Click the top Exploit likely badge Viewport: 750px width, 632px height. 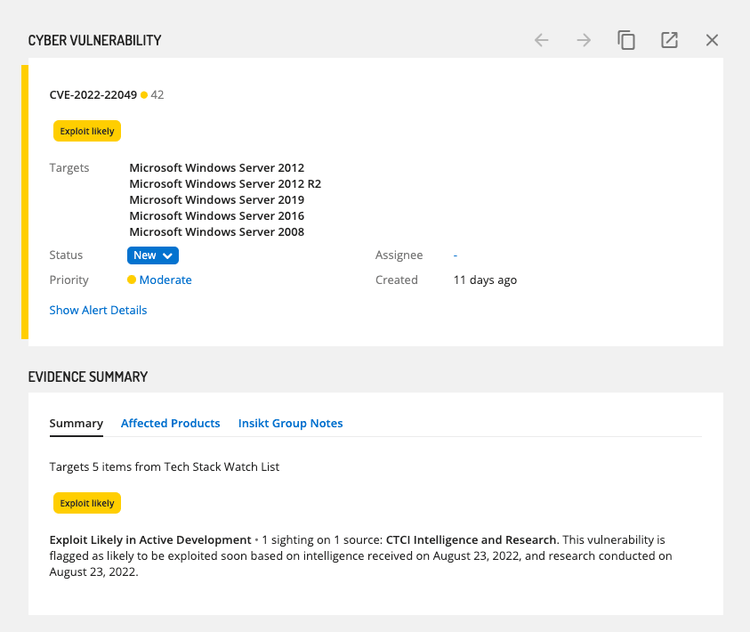coord(87,131)
